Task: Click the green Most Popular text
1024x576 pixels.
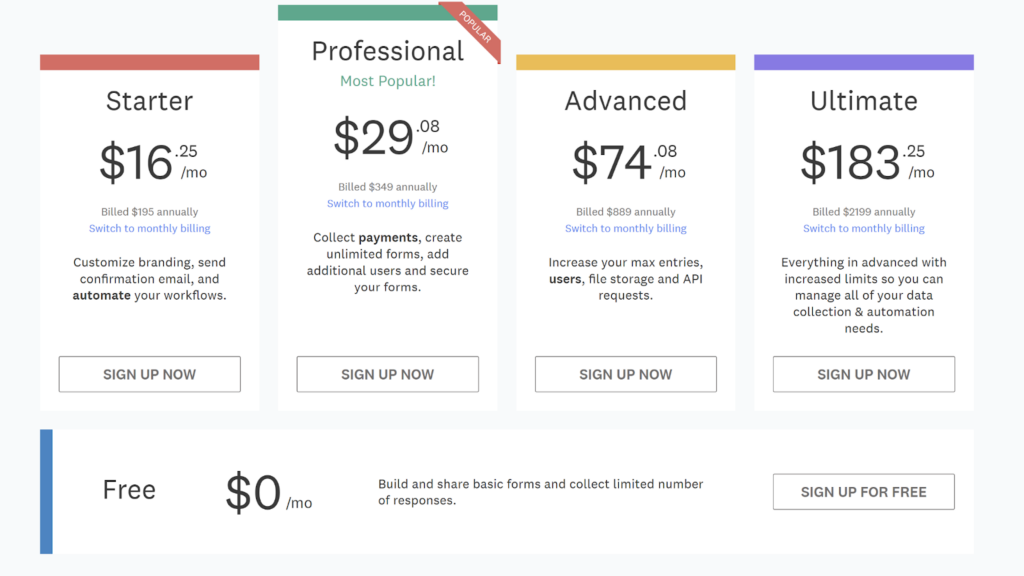Action: tap(387, 81)
